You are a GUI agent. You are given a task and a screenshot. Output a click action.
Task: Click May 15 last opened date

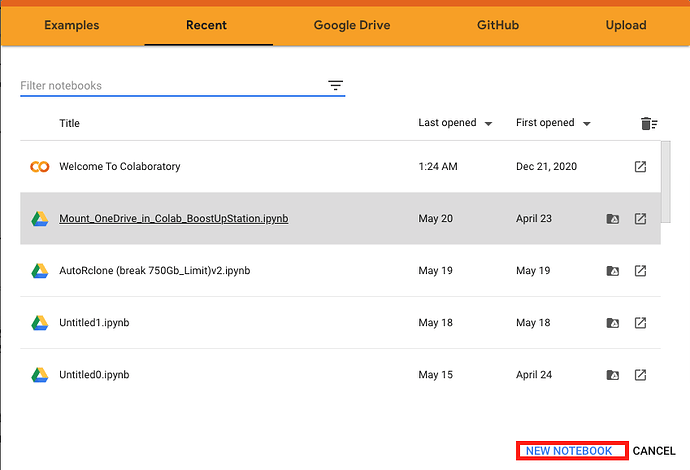tap(436, 375)
